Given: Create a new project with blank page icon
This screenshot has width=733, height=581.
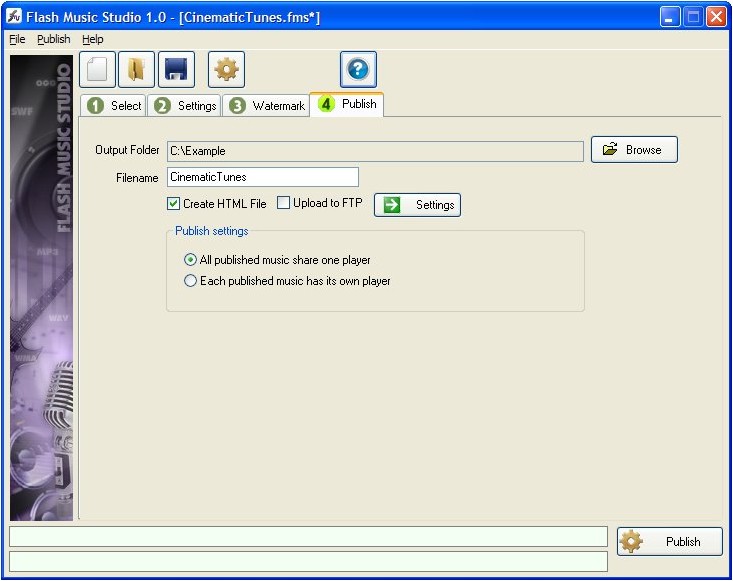Looking at the screenshot, I should (x=97, y=70).
